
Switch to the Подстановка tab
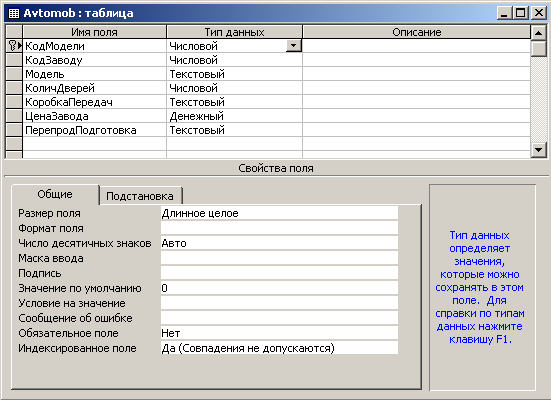(x=140, y=196)
